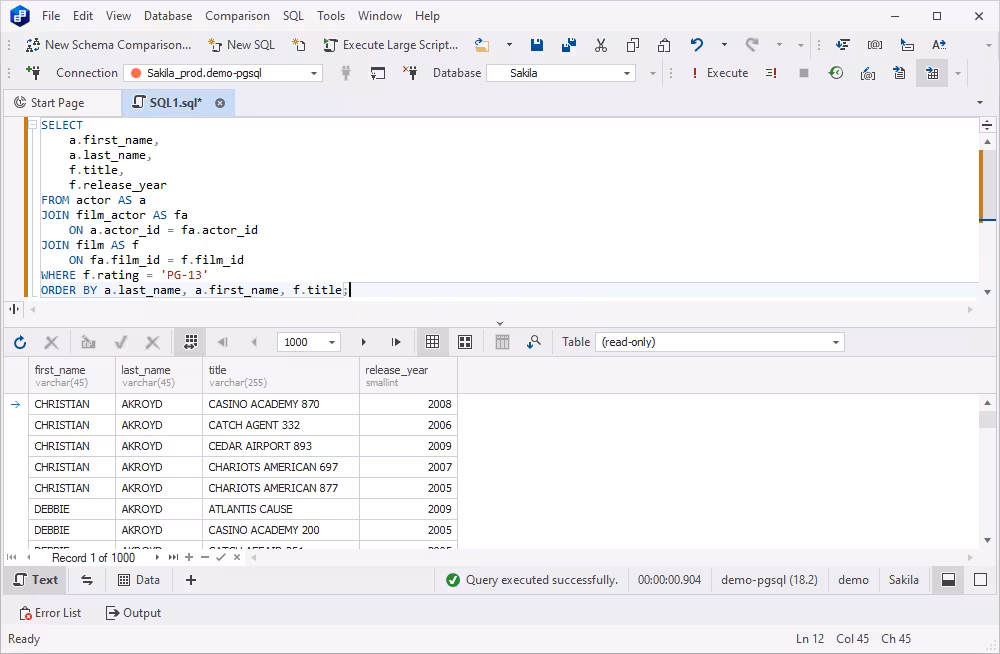Expand the document tabs list arrow
This screenshot has width=1000, height=654.
pos(980,103)
